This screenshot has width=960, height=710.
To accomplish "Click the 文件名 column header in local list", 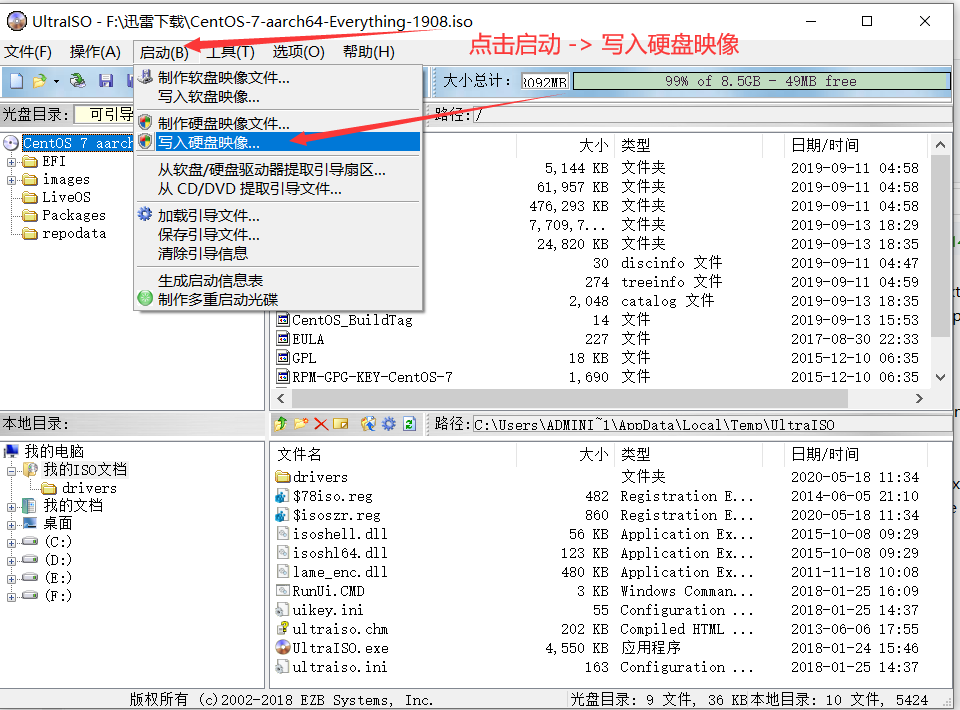I will coord(394,454).
